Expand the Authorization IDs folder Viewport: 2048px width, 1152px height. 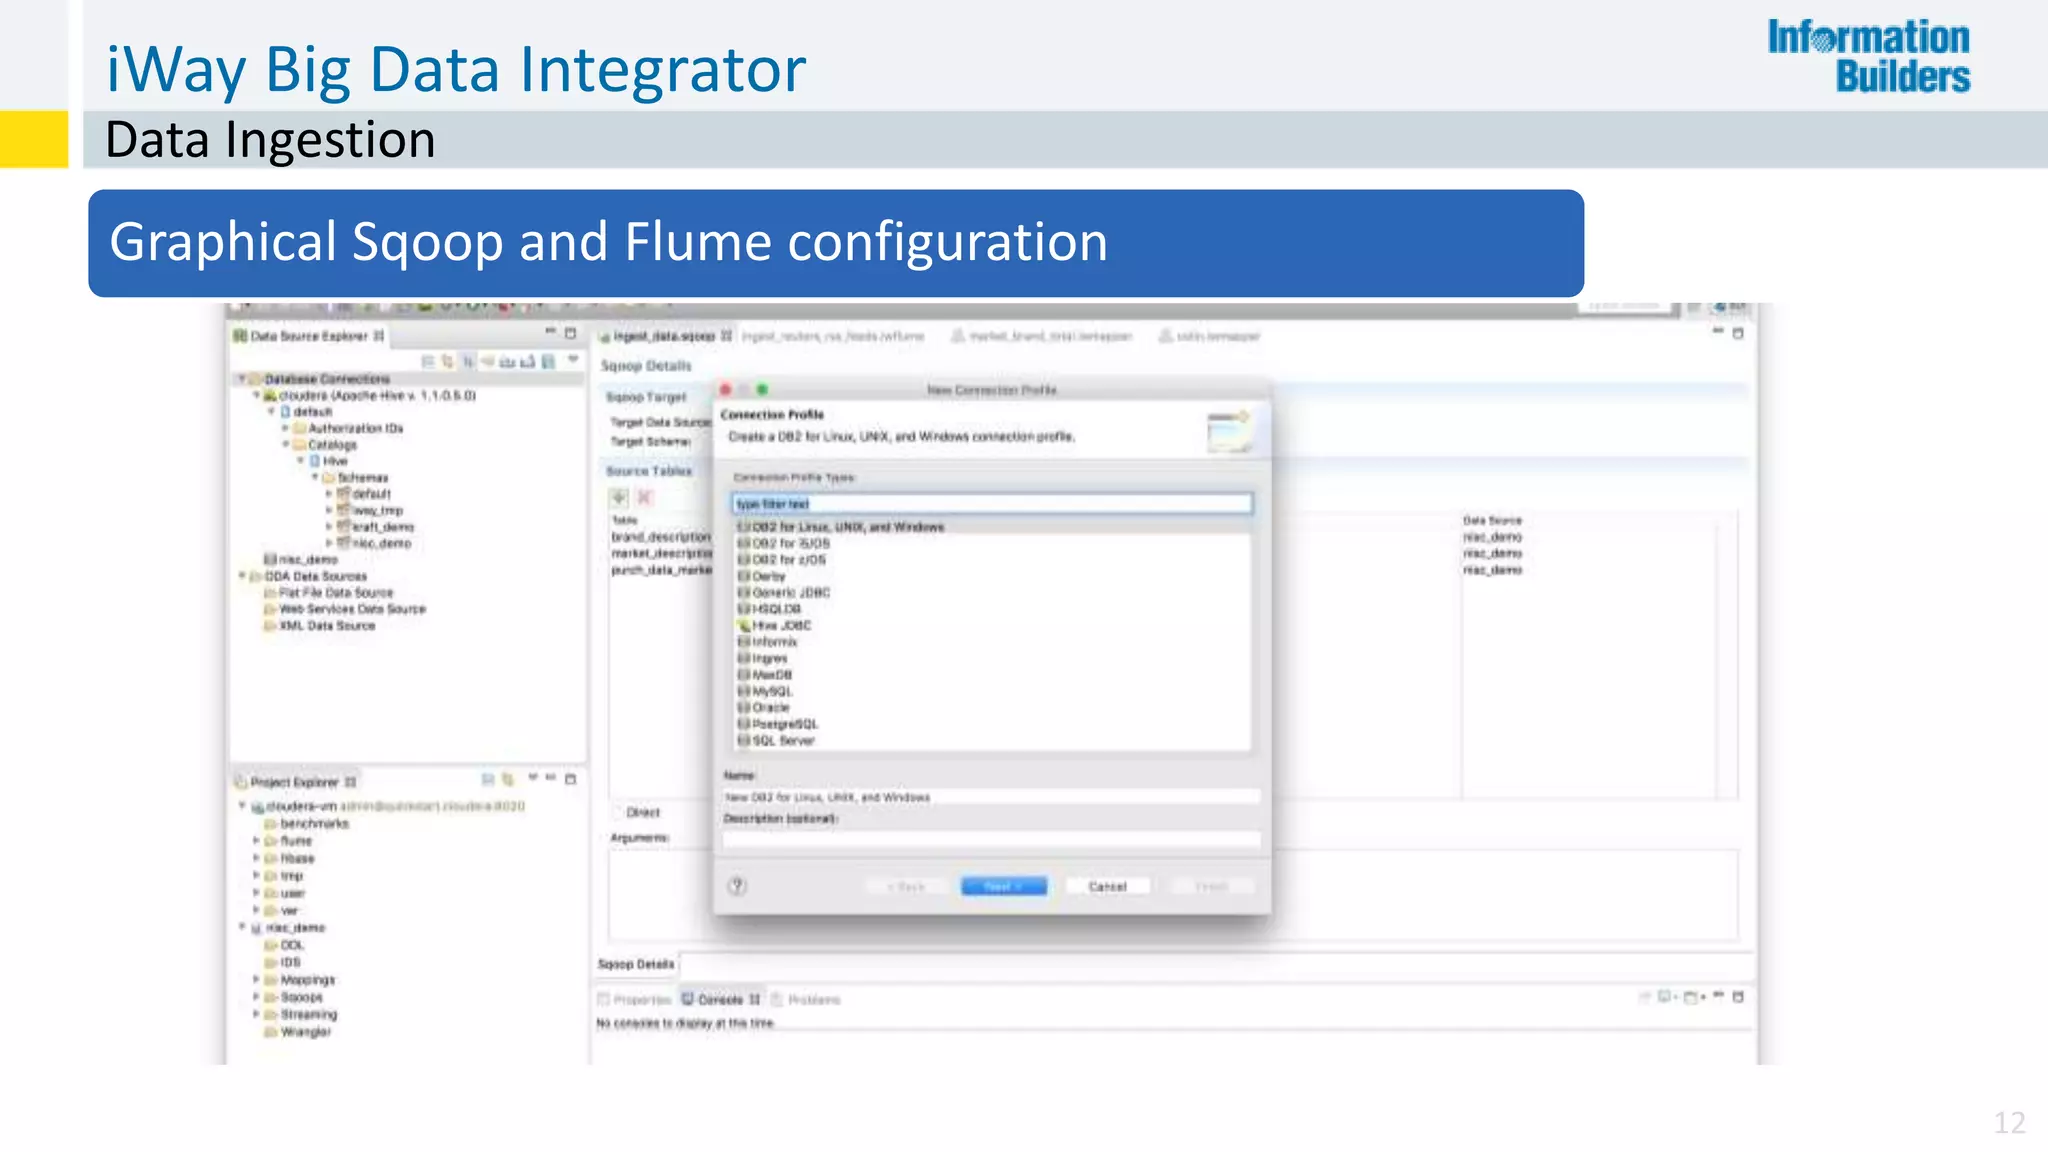pos(285,428)
